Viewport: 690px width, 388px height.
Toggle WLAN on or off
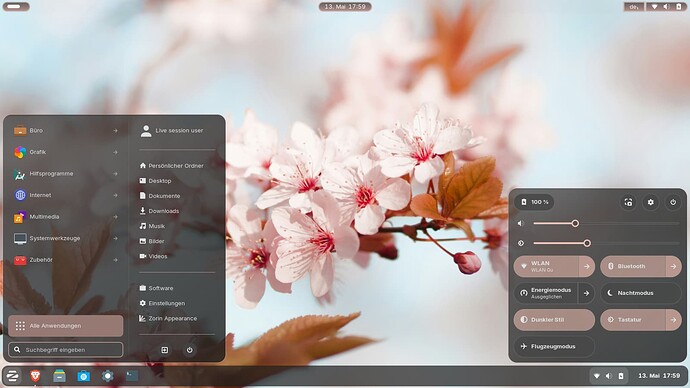point(546,266)
